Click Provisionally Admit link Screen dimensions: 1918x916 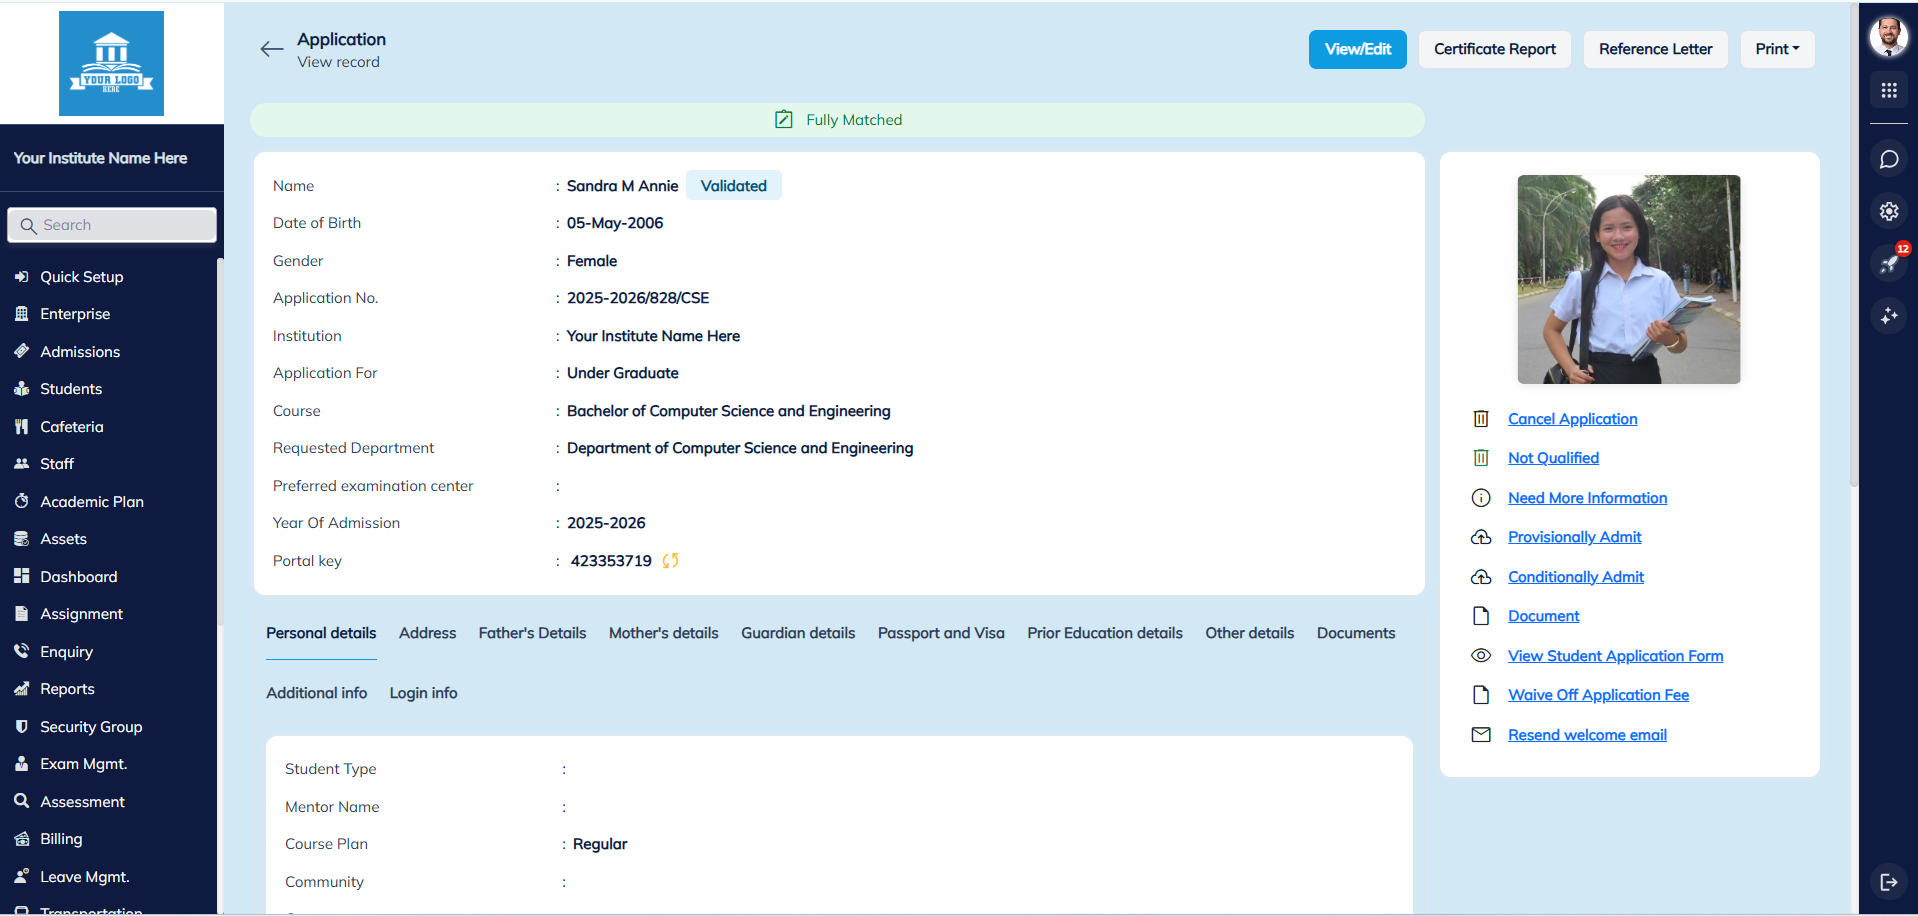1574,537
